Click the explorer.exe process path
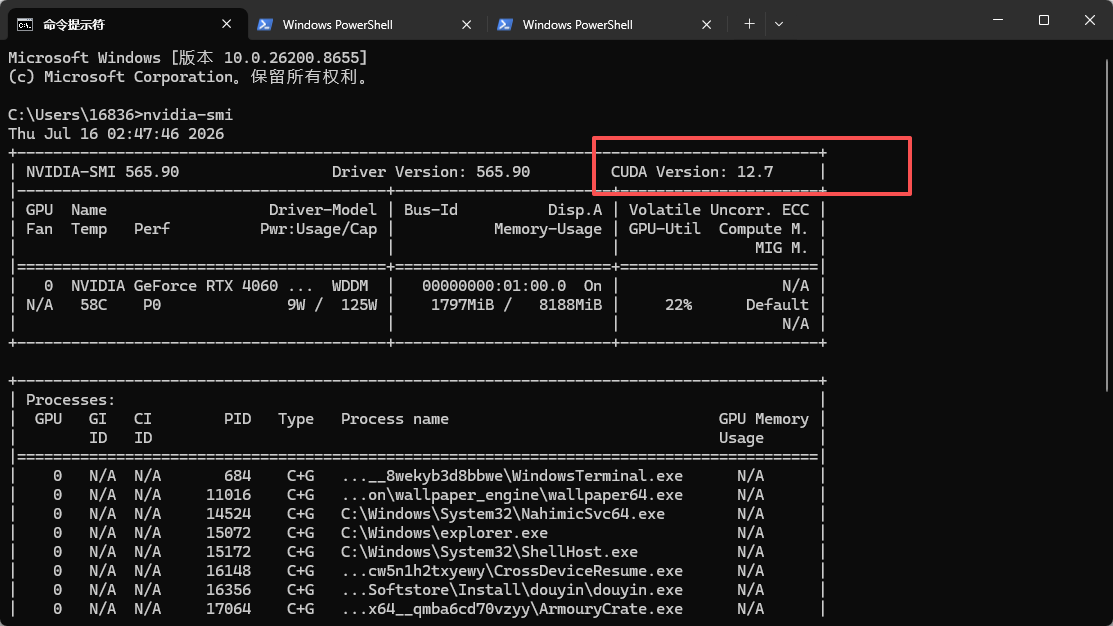 coord(444,533)
